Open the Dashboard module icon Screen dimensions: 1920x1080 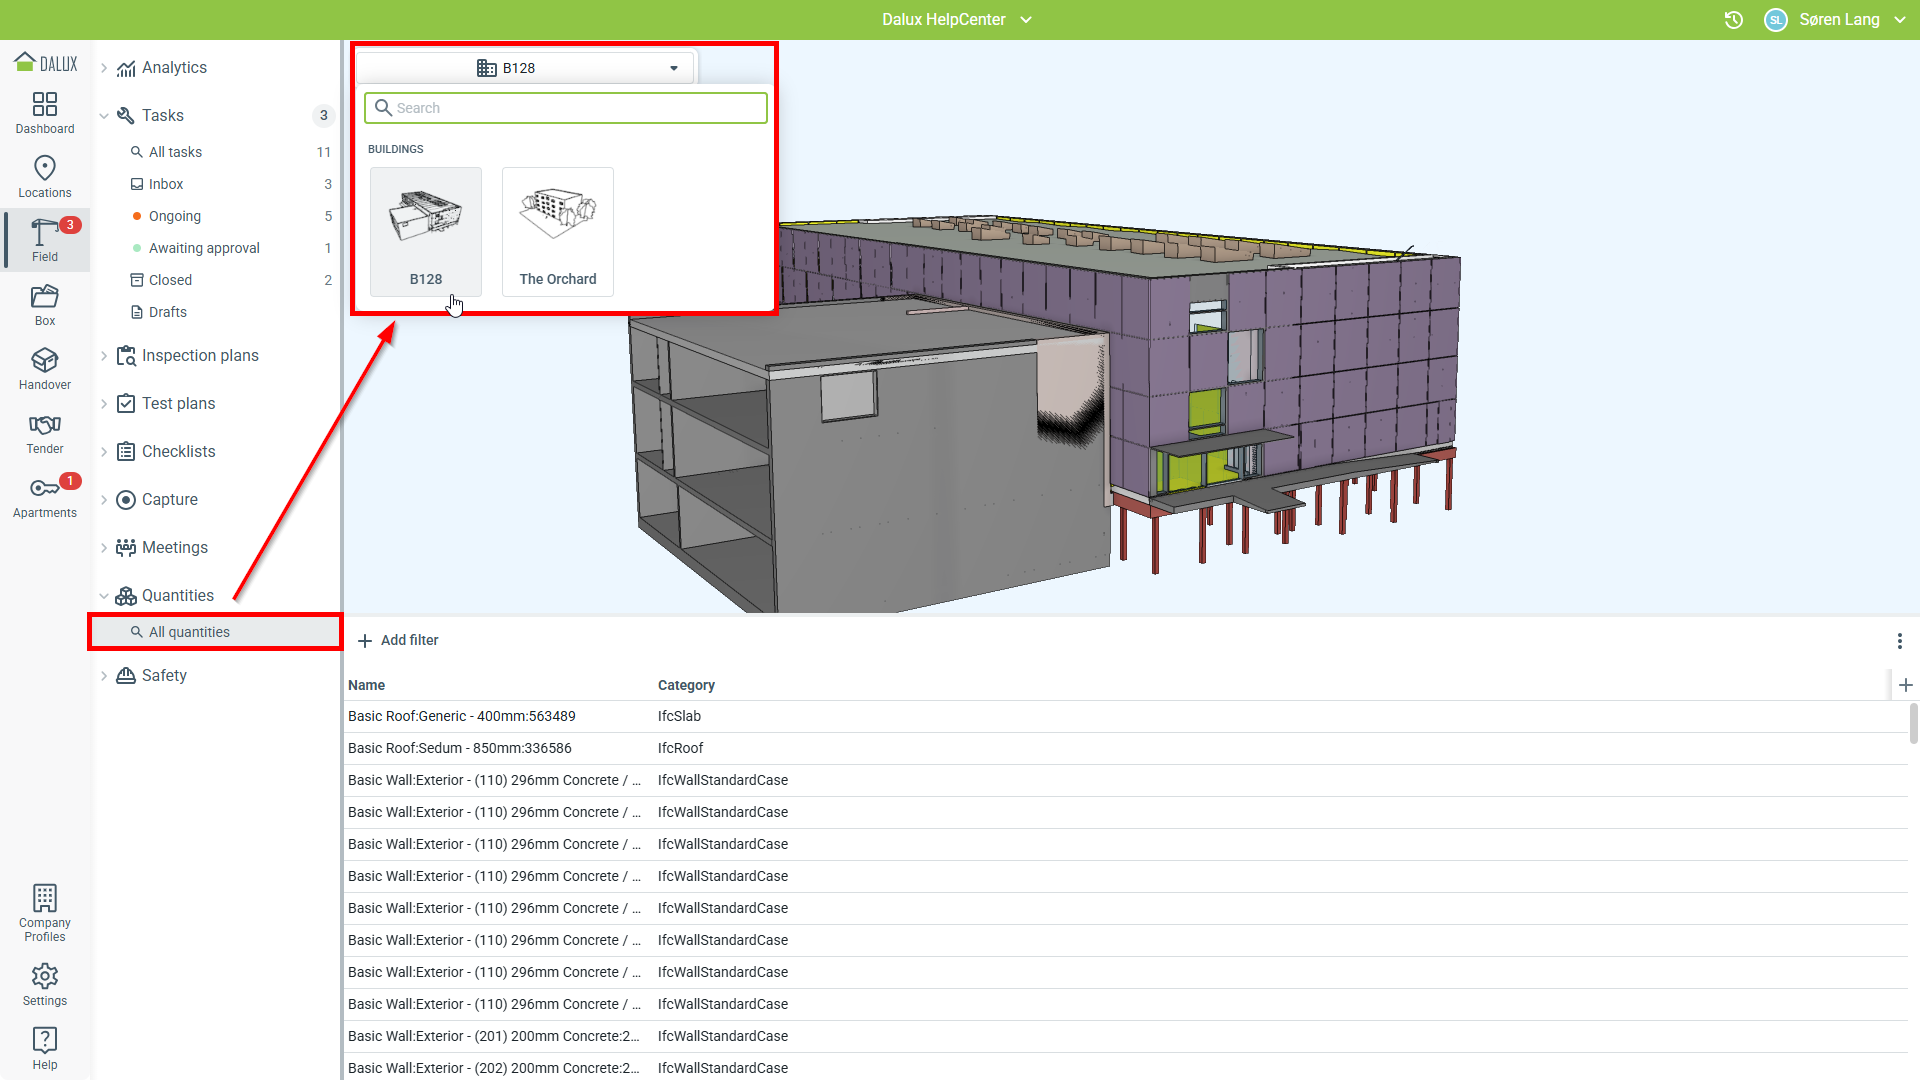(x=45, y=112)
